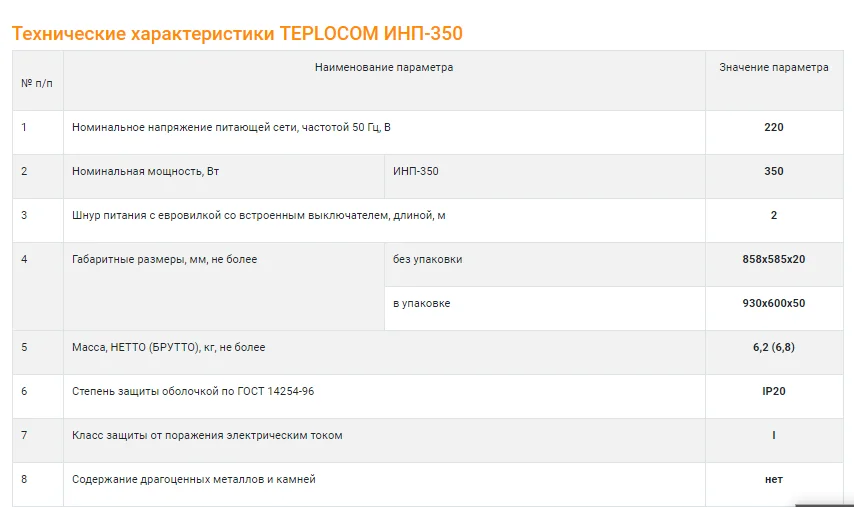Click the "в упаковке" cell
854x507 pixels.
(422, 303)
